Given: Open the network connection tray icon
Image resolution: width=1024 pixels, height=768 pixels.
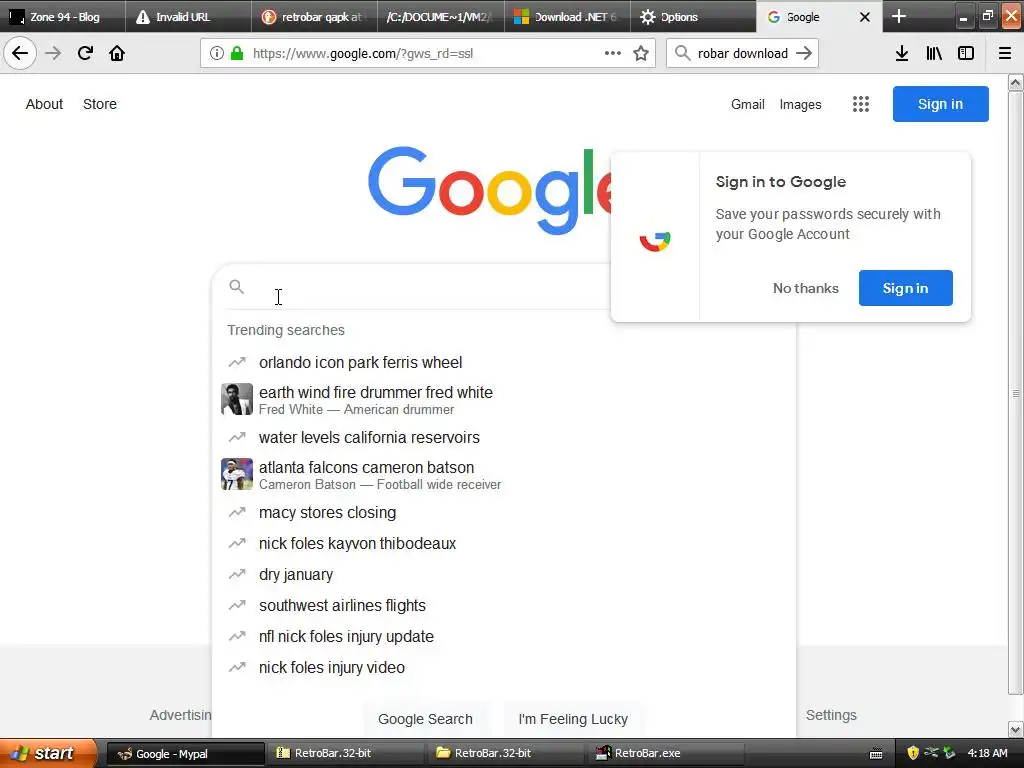Looking at the screenshot, I should click(x=931, y=753).
